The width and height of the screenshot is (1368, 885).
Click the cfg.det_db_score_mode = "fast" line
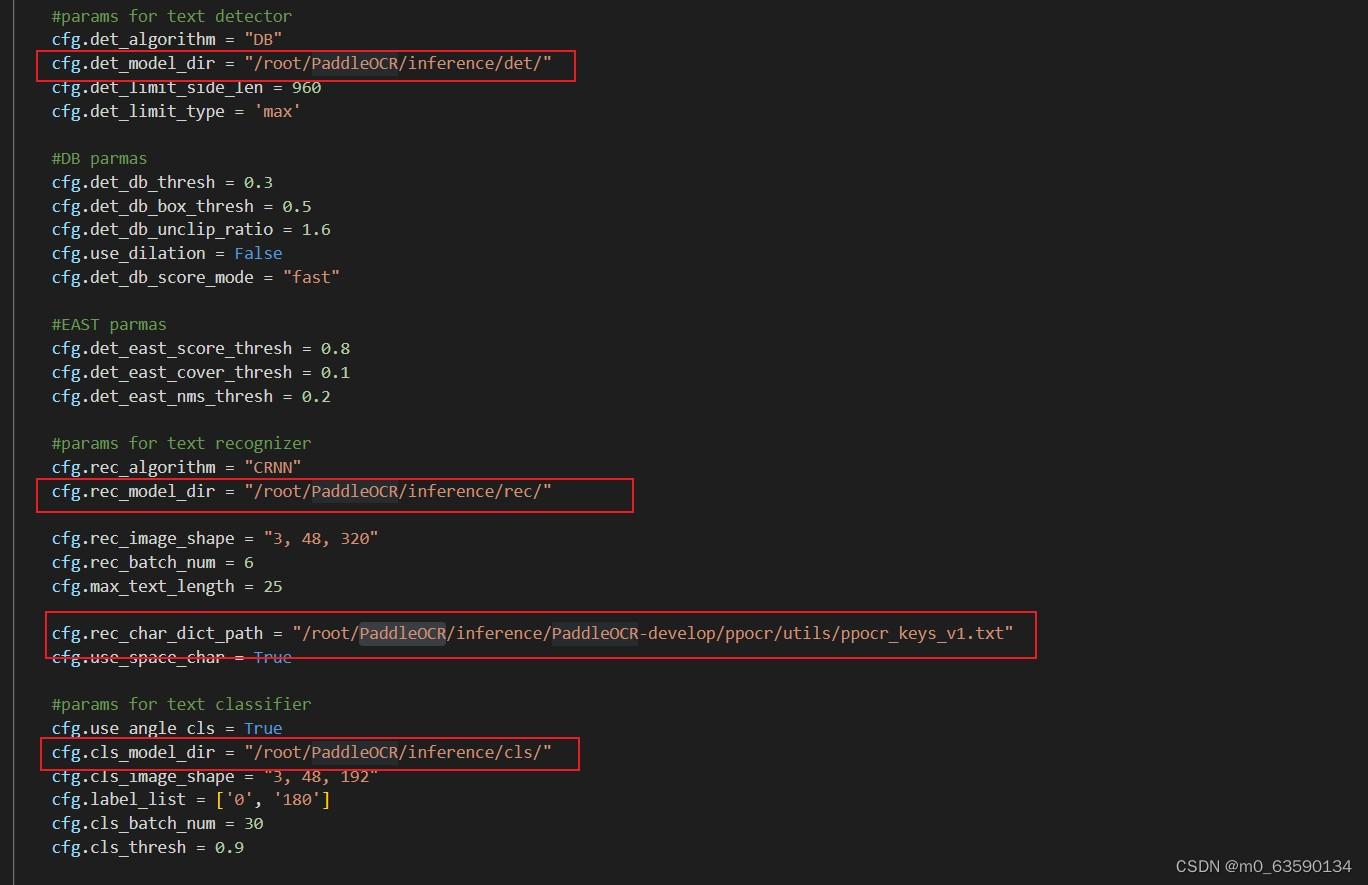[x=196, y=277]
